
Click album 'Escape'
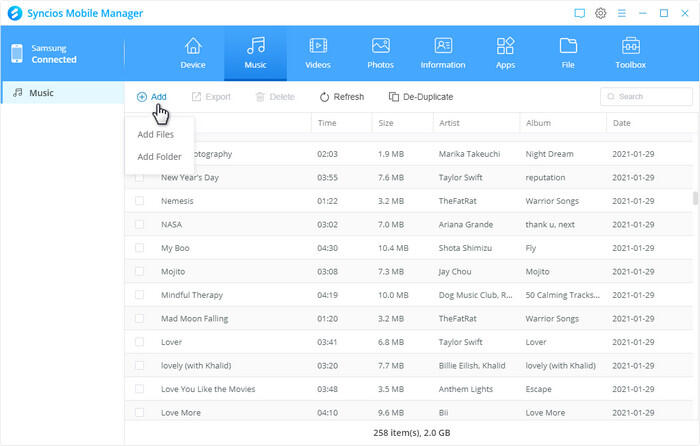pos(538,389)
